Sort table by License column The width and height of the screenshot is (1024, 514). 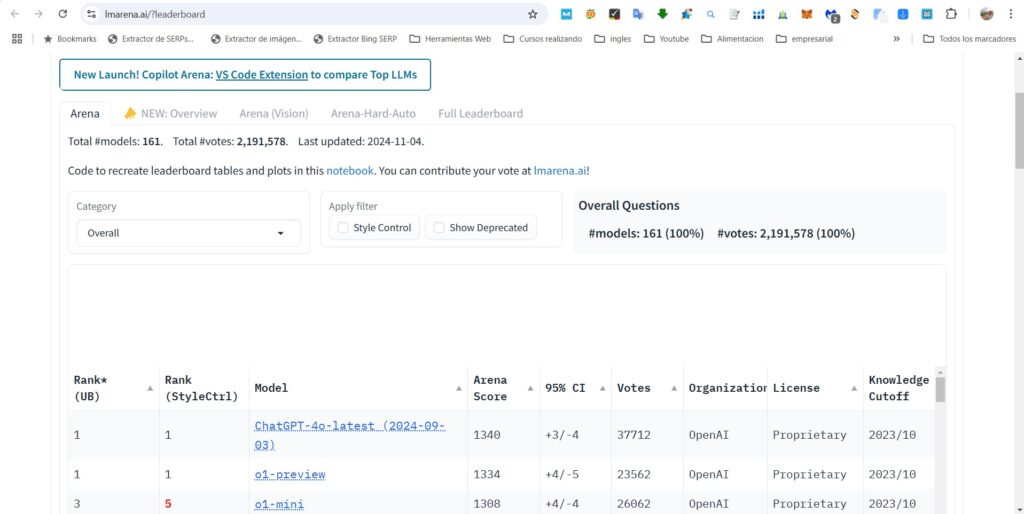[854, 388]
